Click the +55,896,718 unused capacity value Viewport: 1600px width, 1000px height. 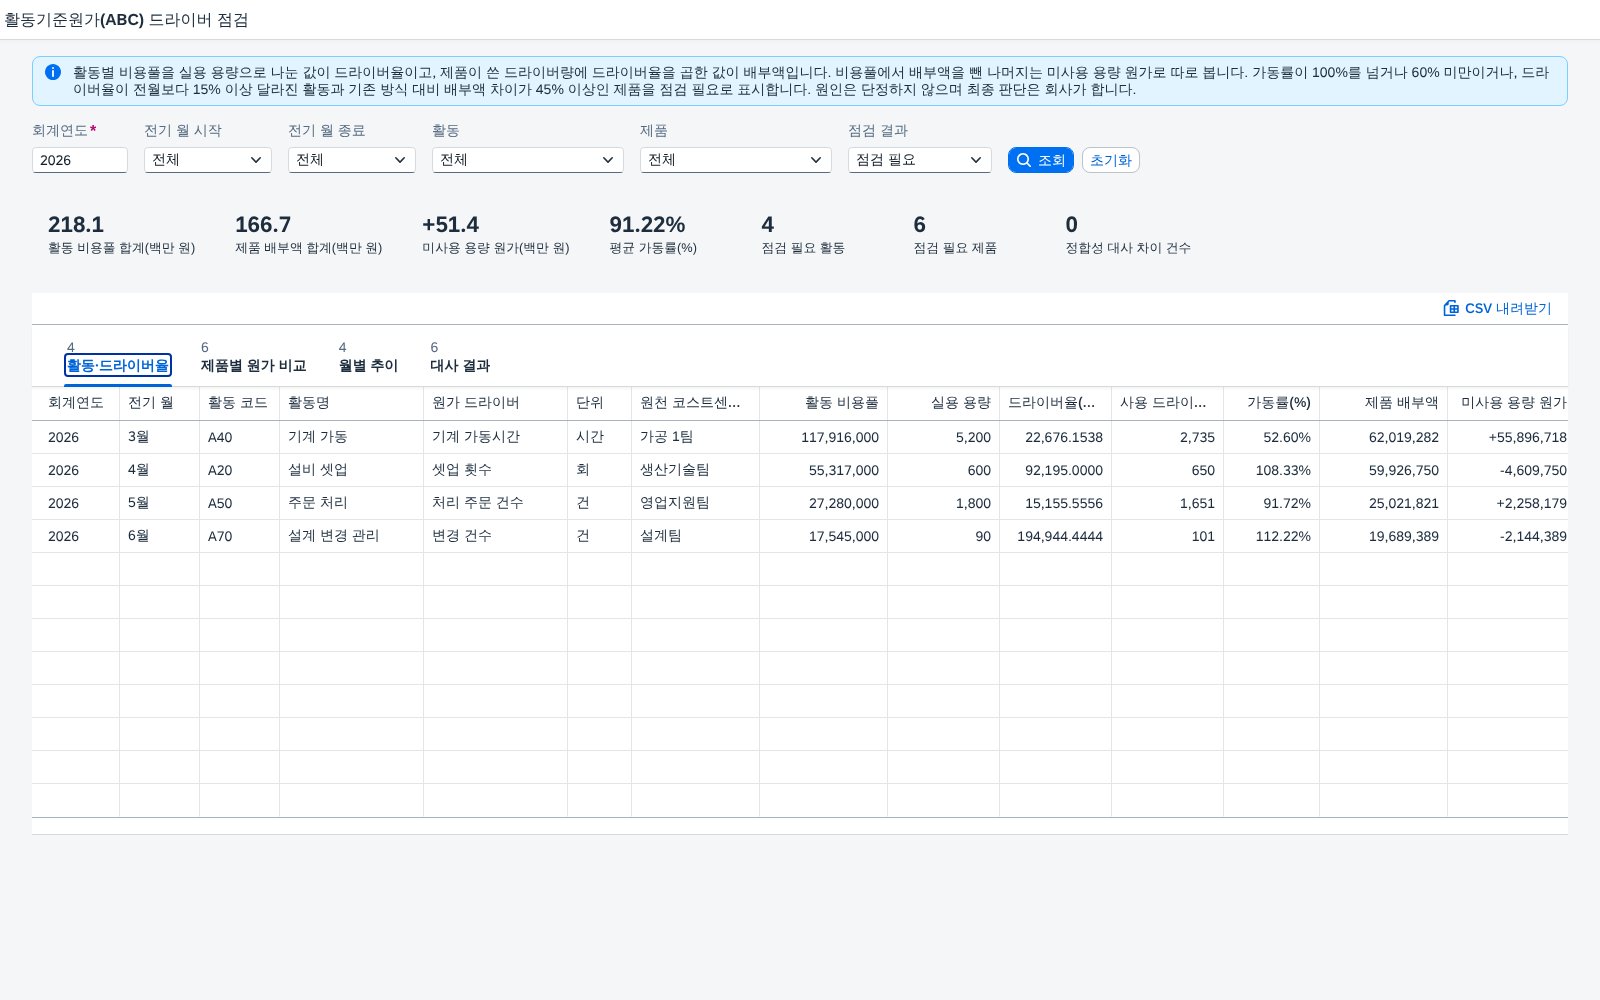pos(1528,437)
